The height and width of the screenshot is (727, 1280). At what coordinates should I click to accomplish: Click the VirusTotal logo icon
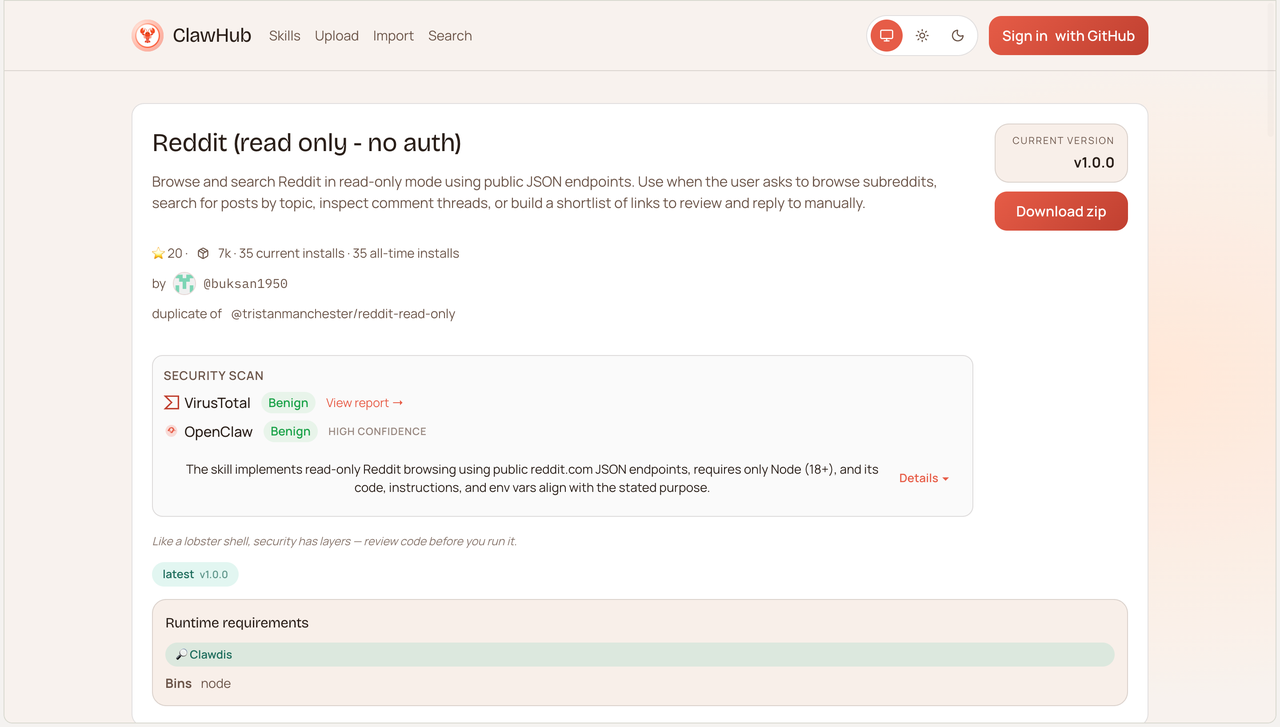tap(172, 403)
